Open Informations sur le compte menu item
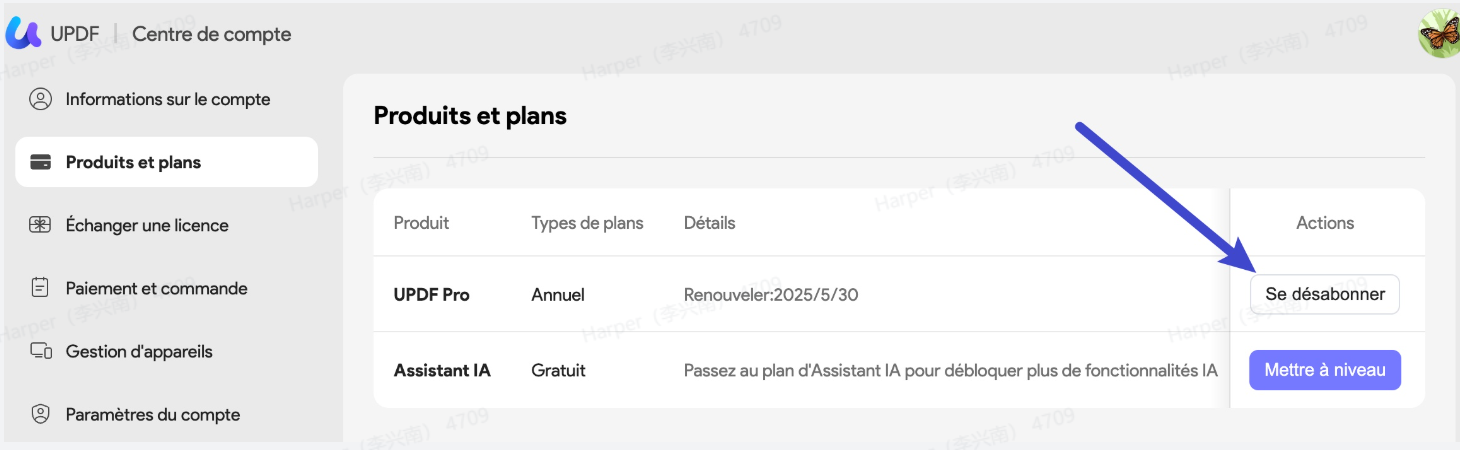Viewport: 1460px width, 450px height. point(167,99)
